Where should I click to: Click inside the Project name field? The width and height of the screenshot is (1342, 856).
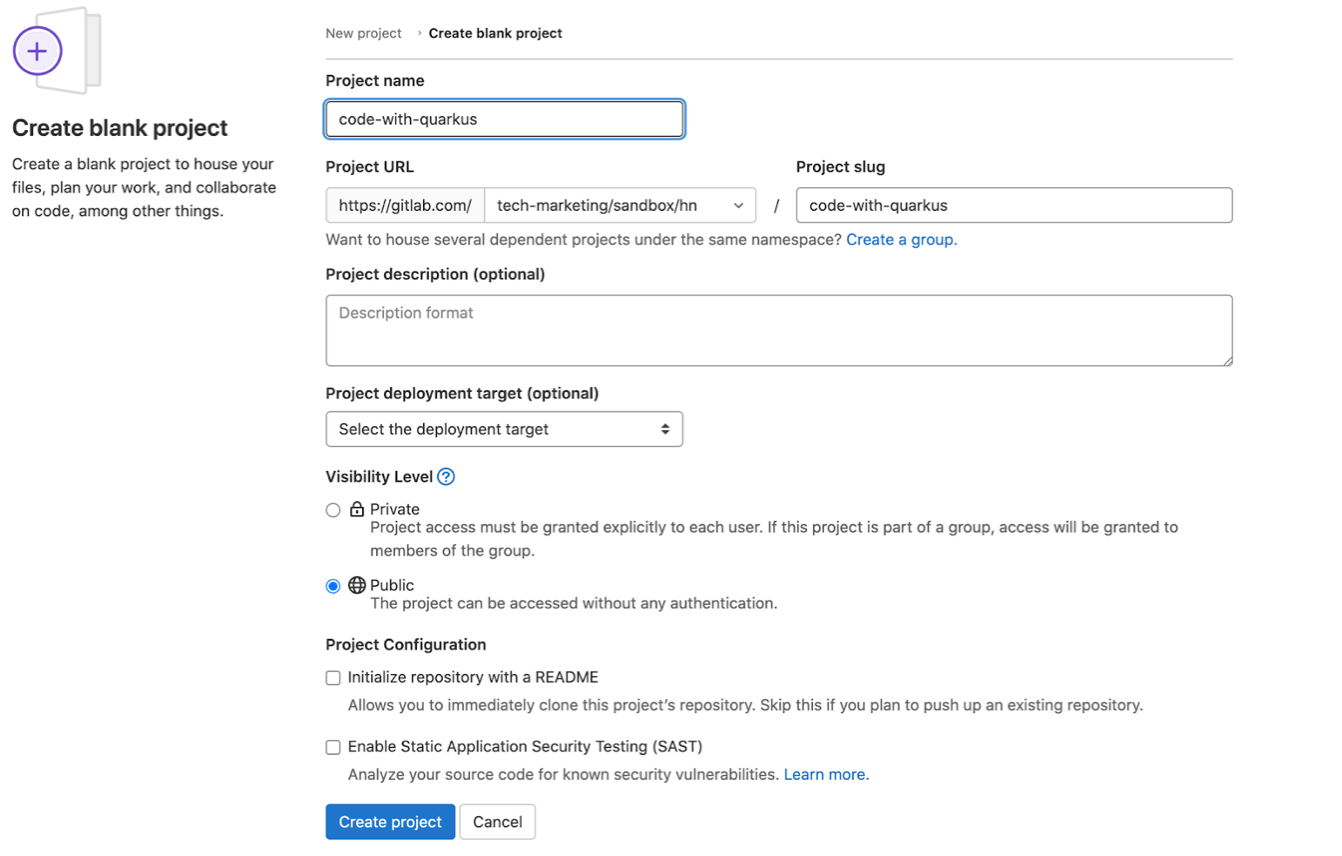click(504, 118)
